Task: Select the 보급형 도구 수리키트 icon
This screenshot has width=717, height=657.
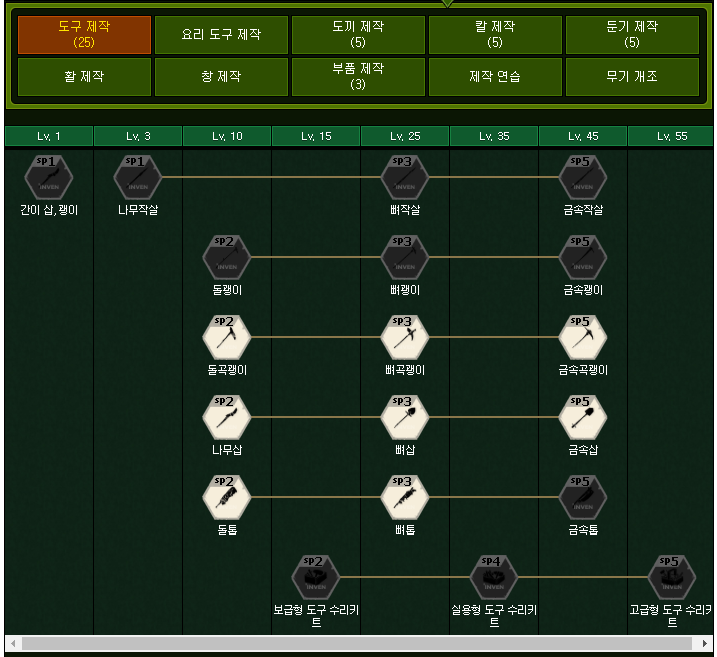Action: [316, 577]
